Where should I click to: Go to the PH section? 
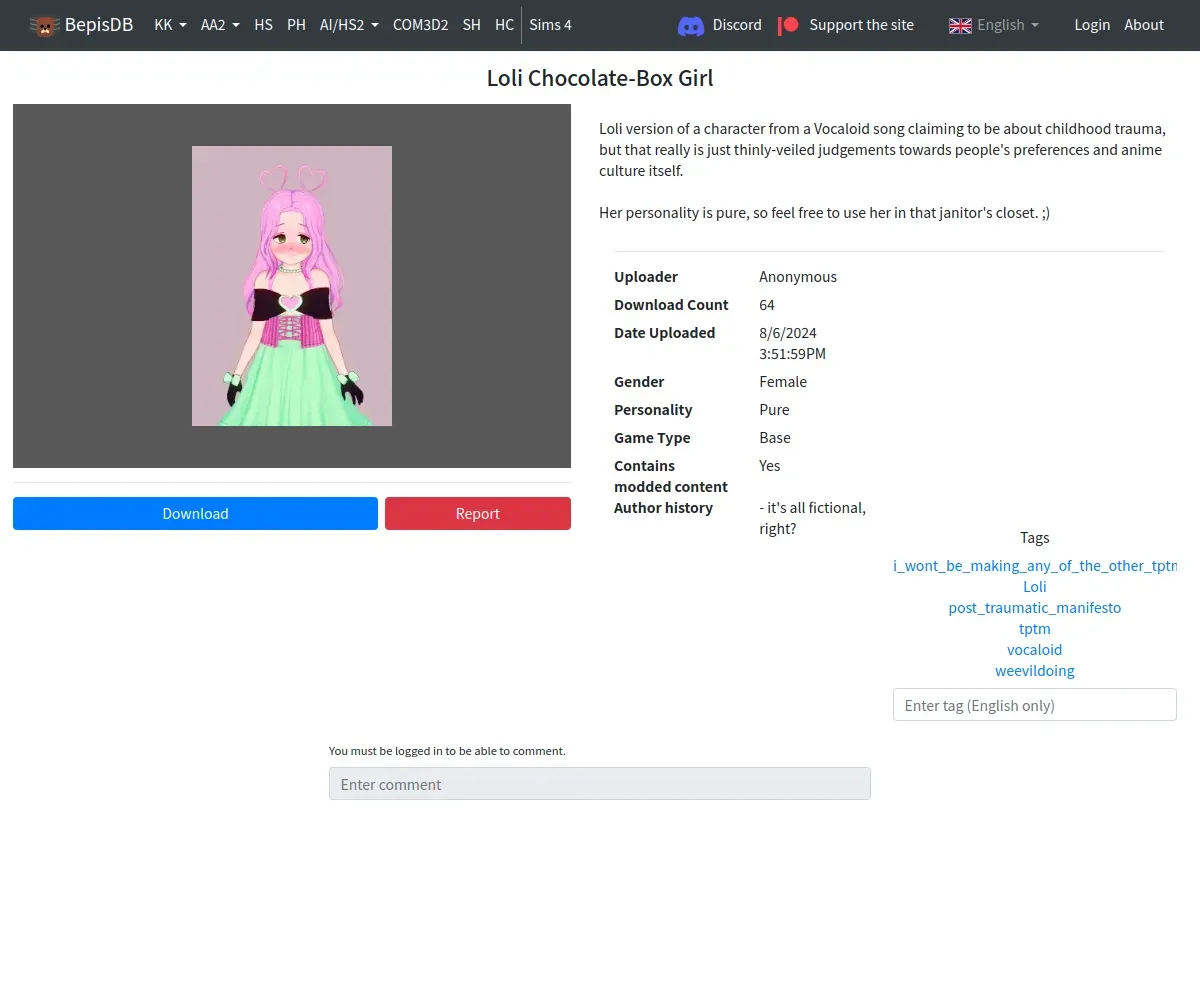(x=296, y=25)
